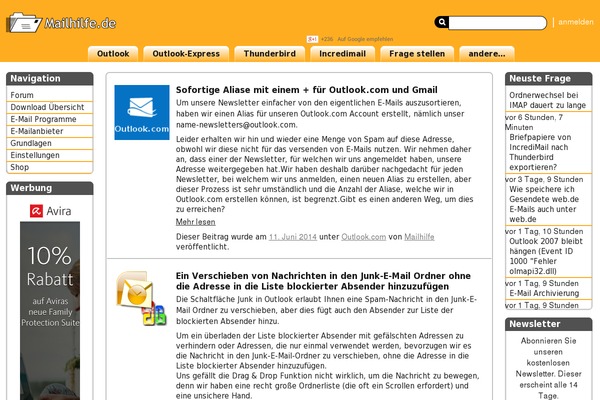This screenshot has height=400, width=600.
Task: Click the anmelden link
Action: pyautogui.click(x=576, y=22)
